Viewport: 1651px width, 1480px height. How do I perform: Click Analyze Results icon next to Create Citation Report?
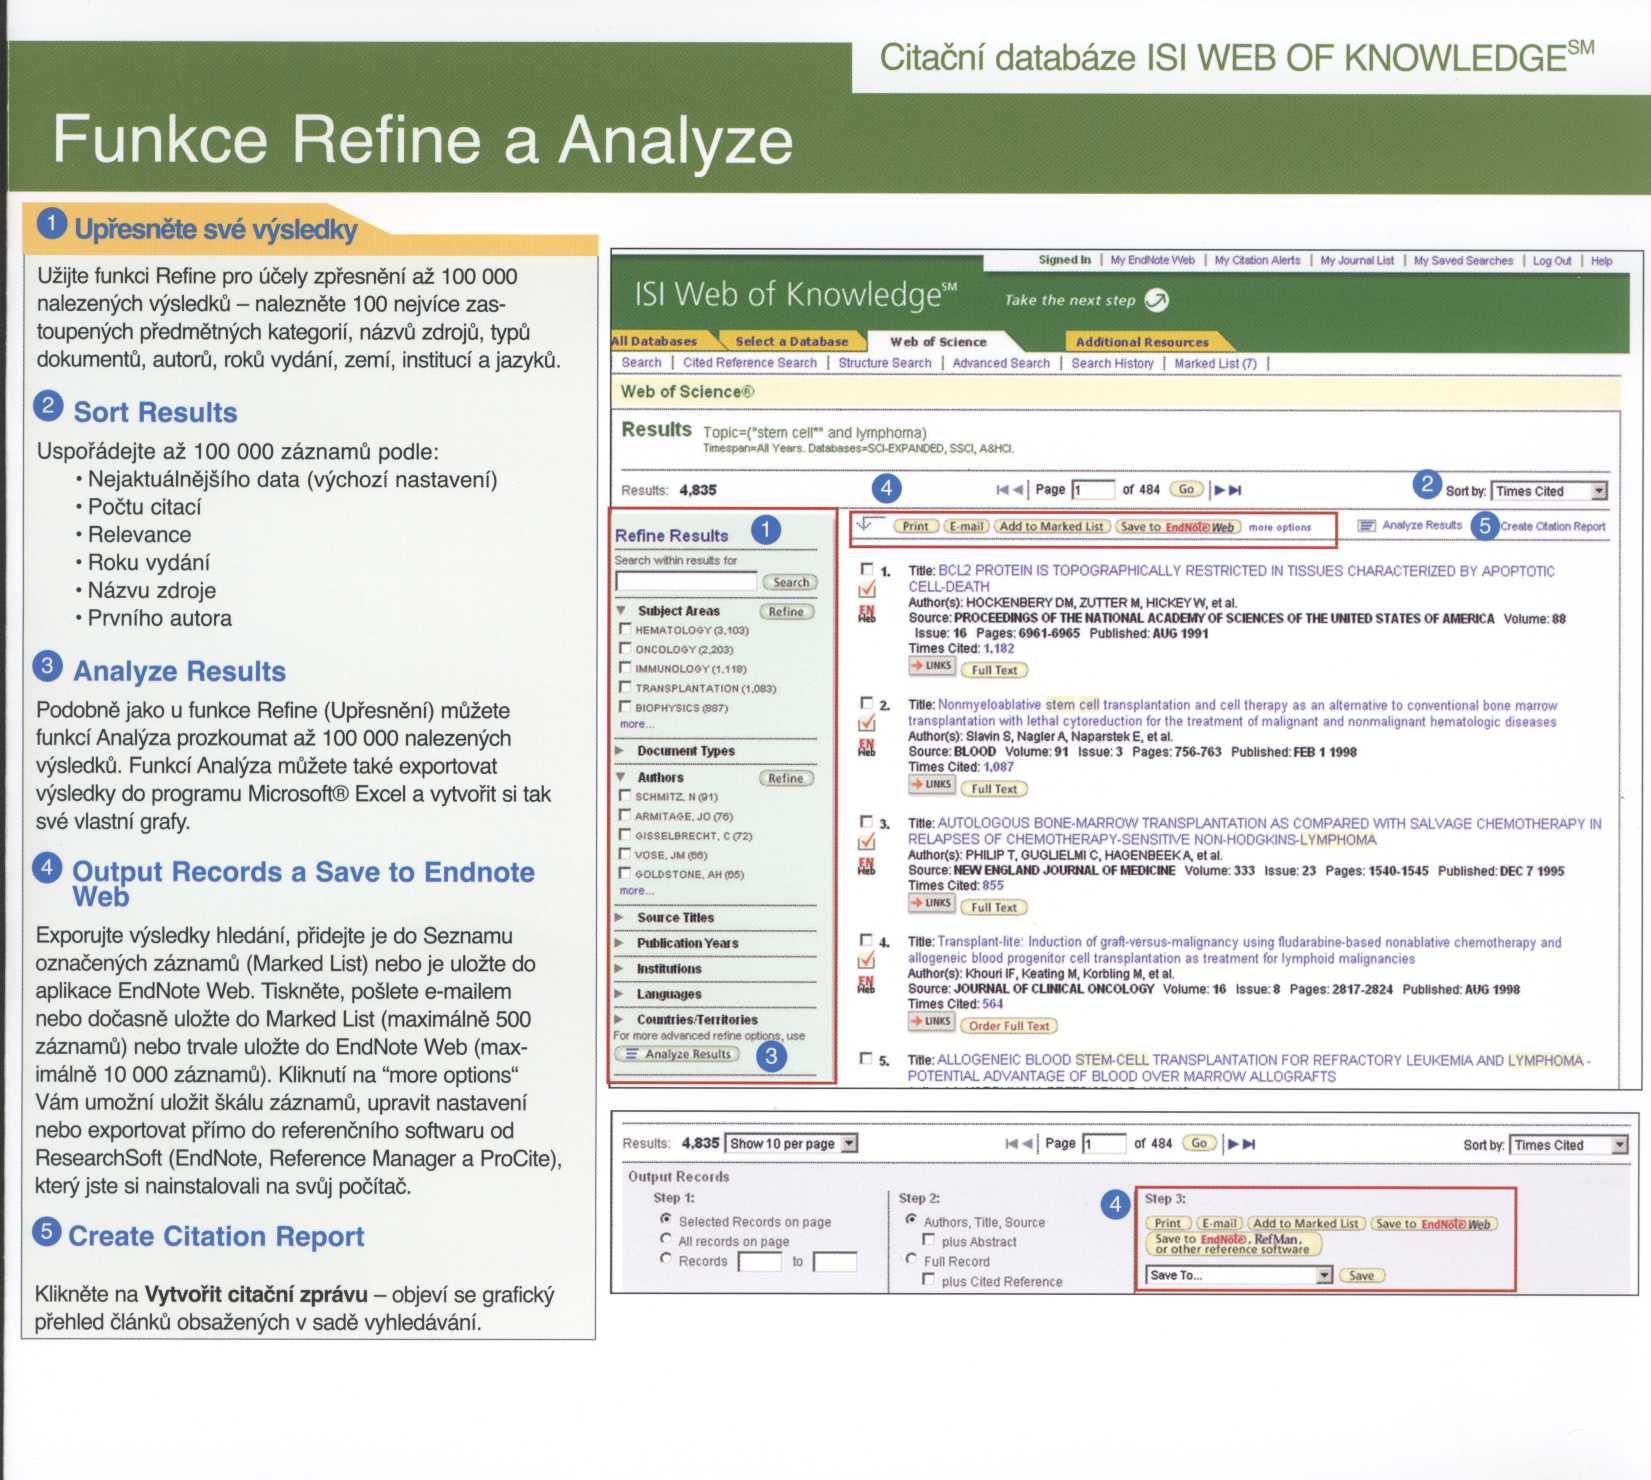[x=1366, y=525]
